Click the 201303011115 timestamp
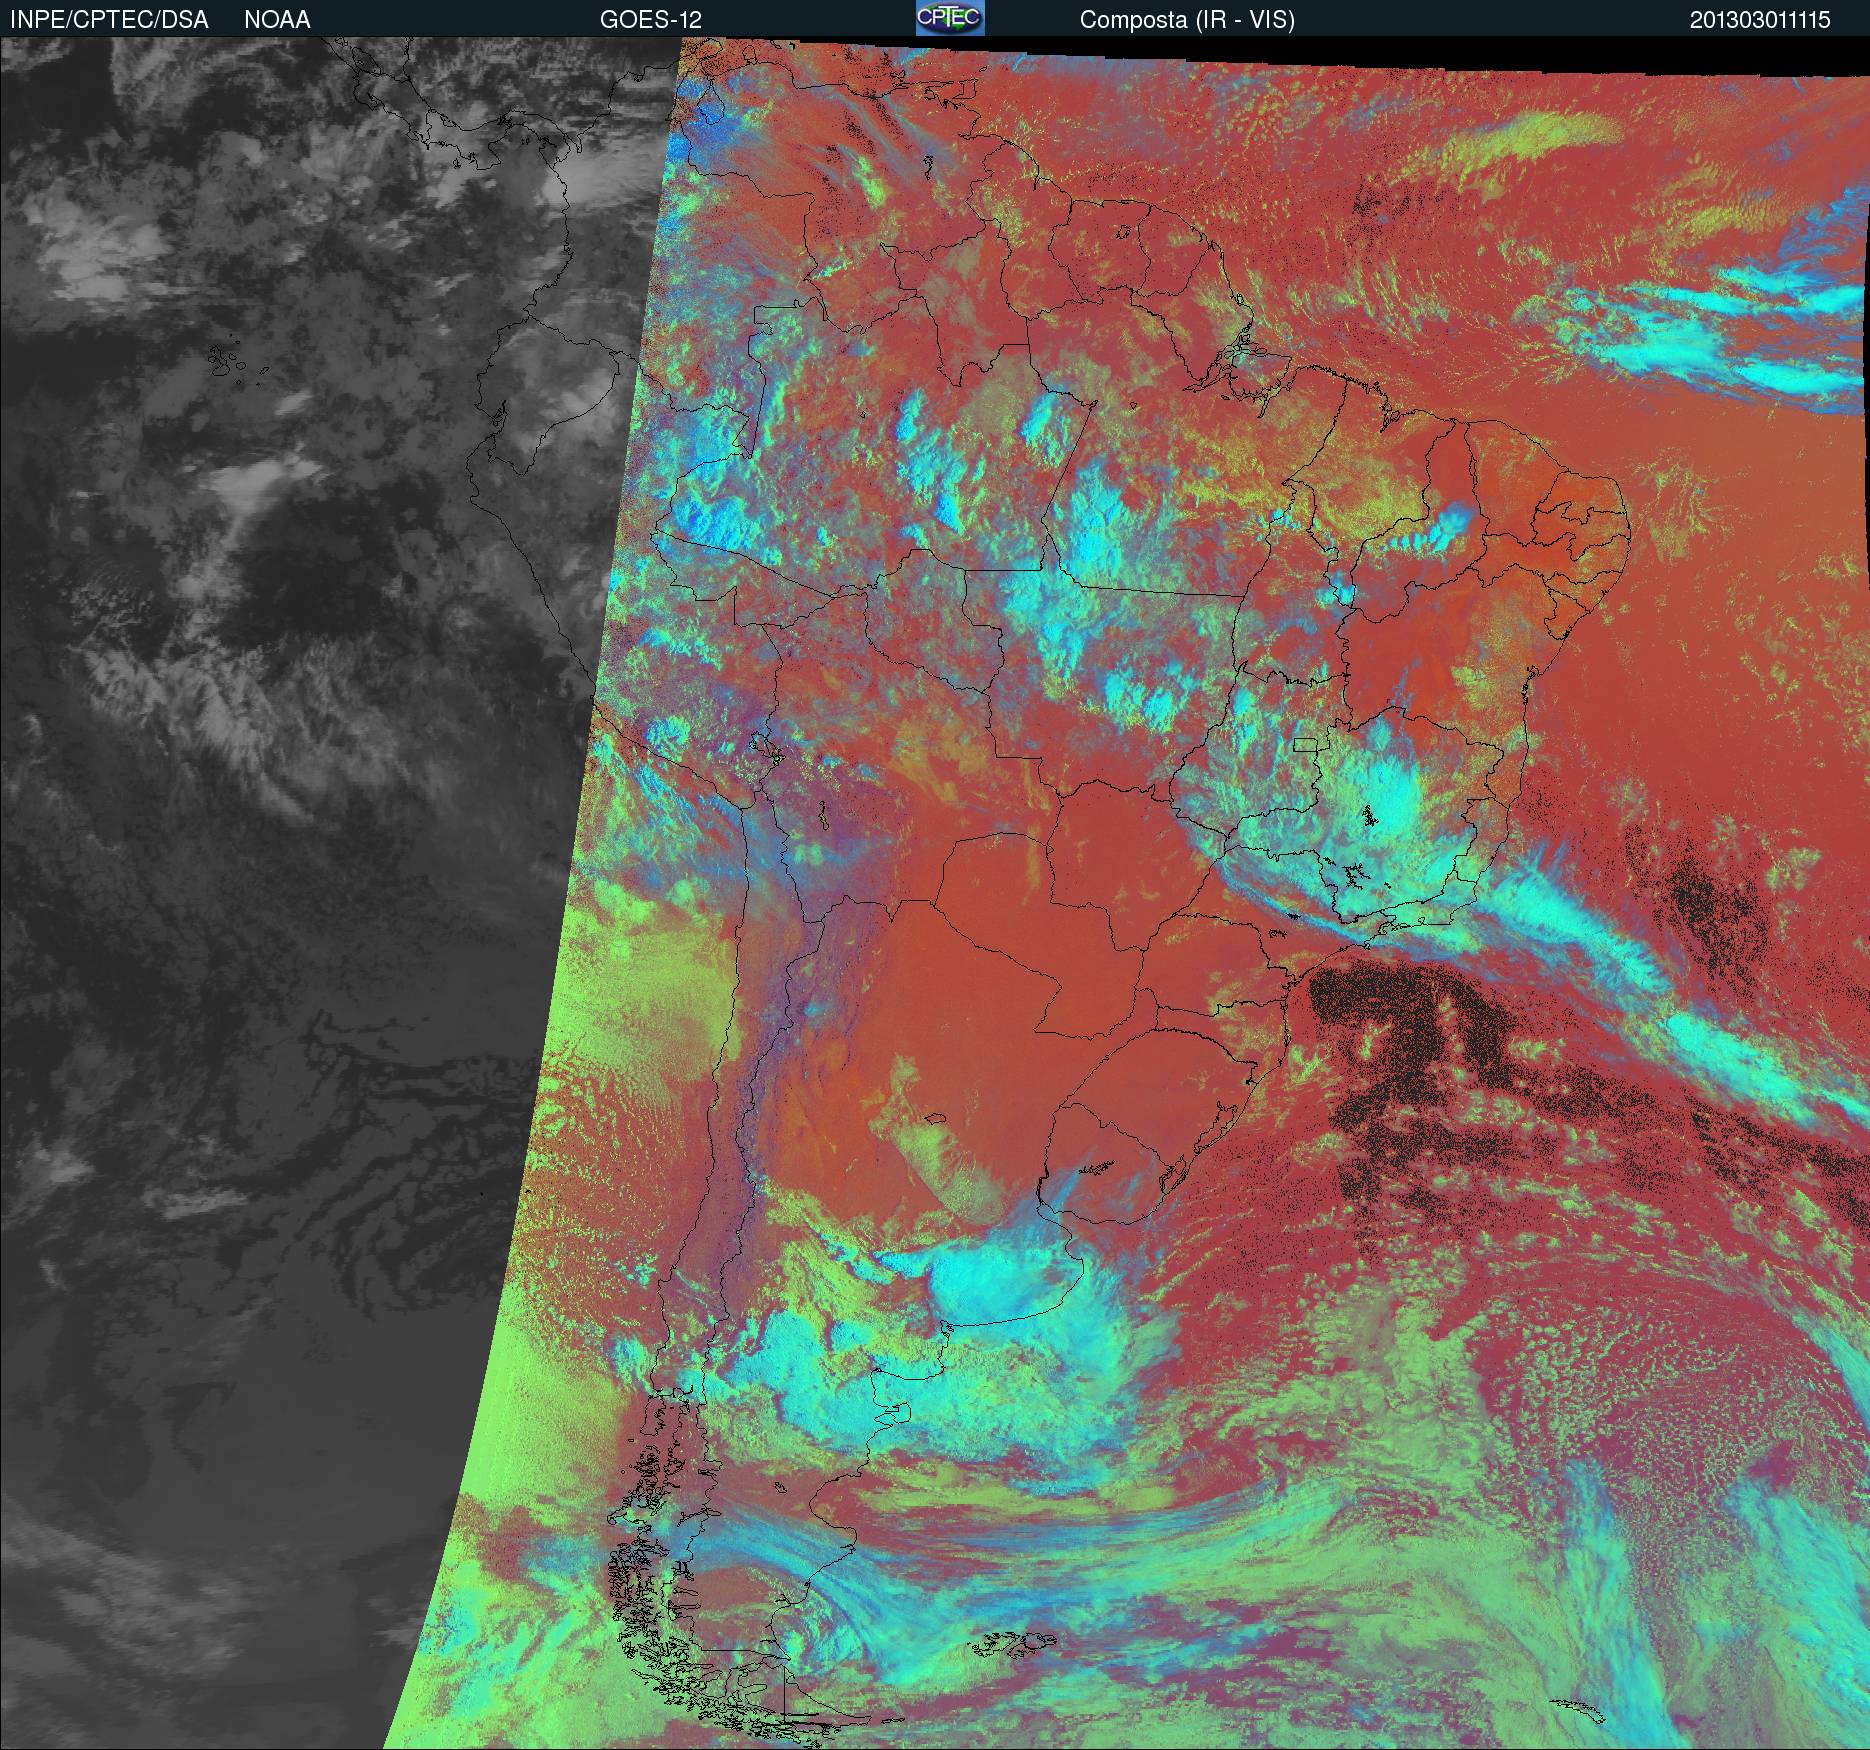1870x1750 pixels. click(1760, 20)
